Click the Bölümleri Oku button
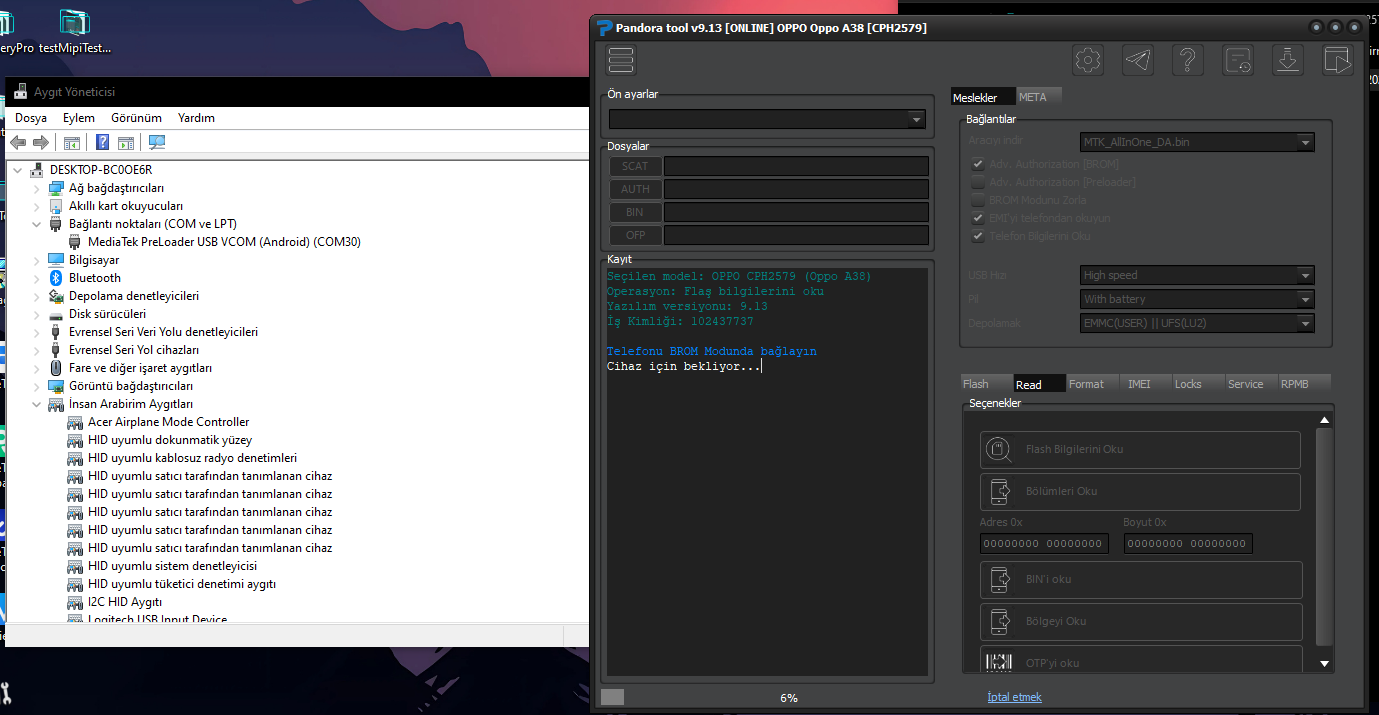 point(1140,492)
